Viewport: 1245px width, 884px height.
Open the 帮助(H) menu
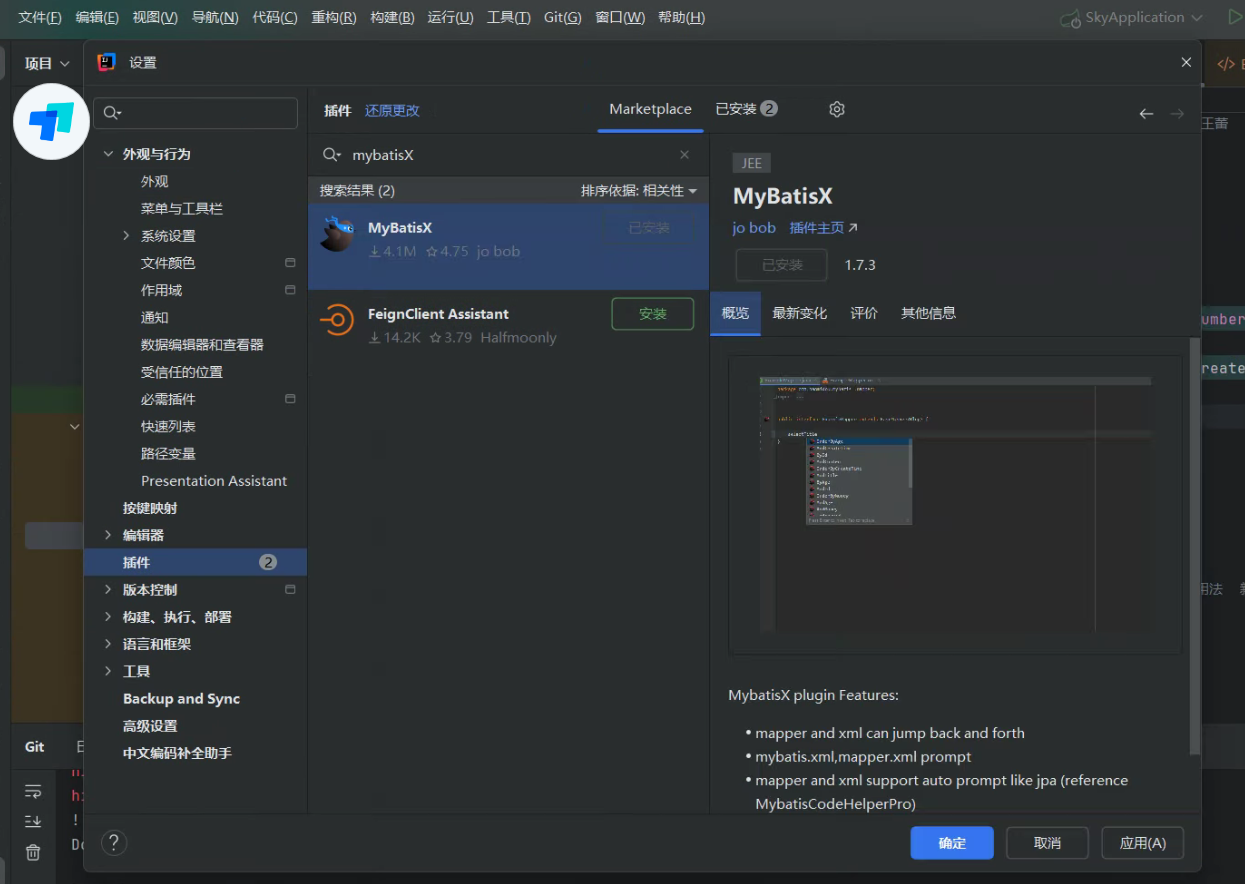(681, 17)
